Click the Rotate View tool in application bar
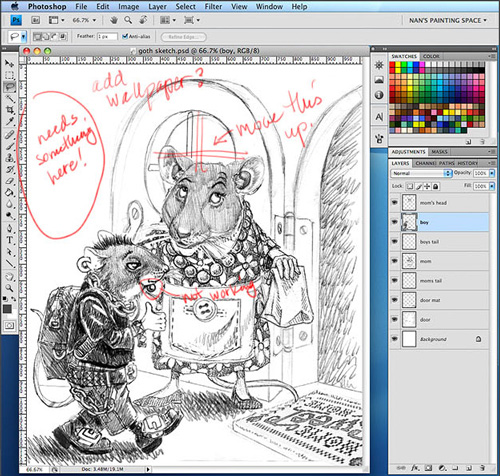 [143, 20]
